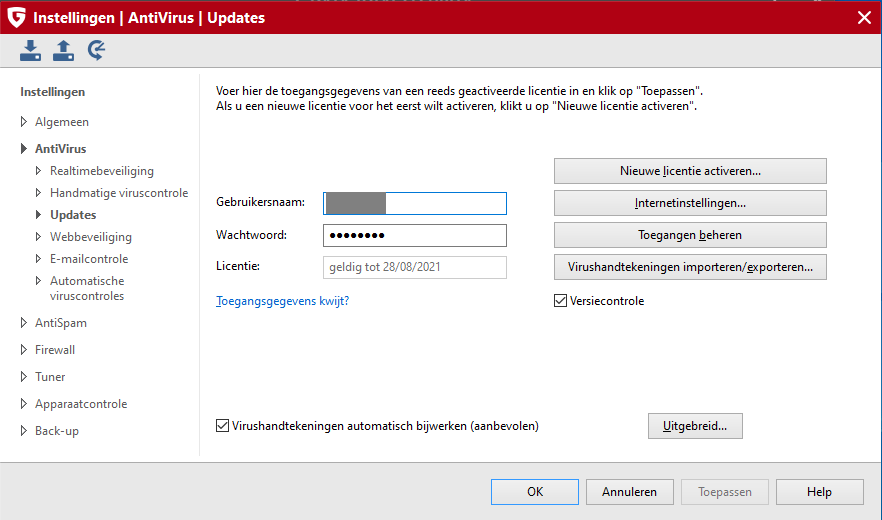Open Automatische viruscontroles settings

87,288
